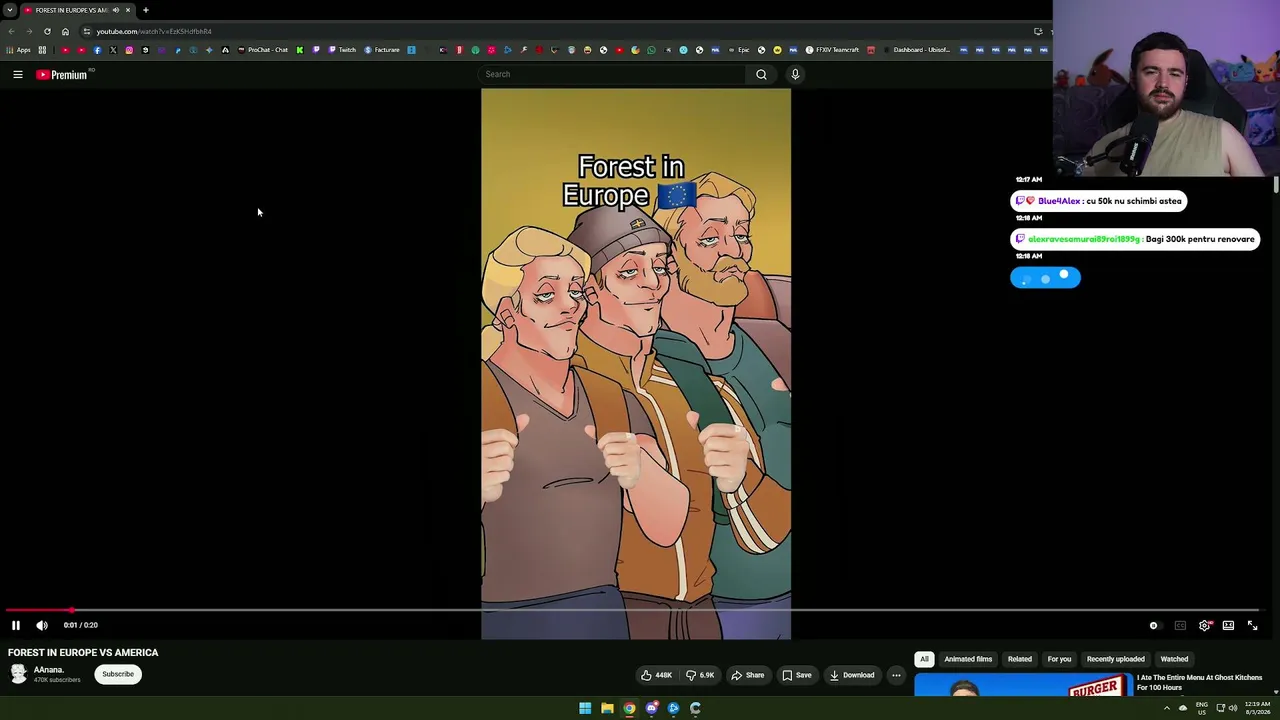Select the Watched chip
Screen dimensions: 1280x720
1174,659
